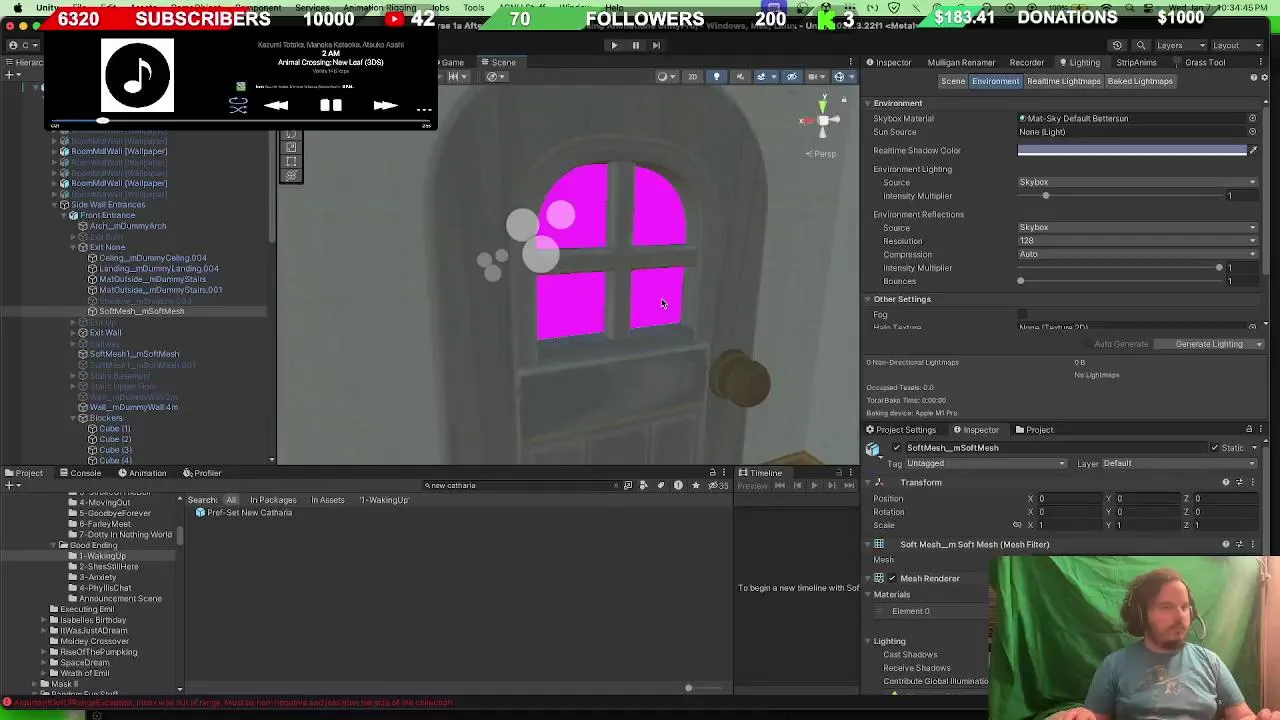Toggle hidden objects visibility eye icon
The width and height of the screenshot is (1280, 720).
click(x=791, y=77)
